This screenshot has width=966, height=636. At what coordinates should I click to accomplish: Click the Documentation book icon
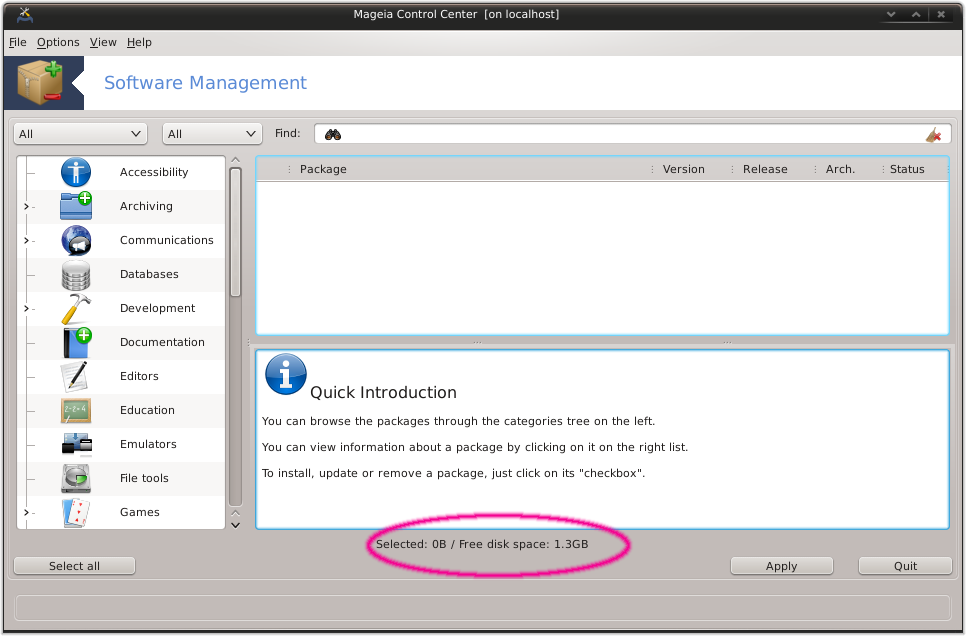click(77, 342)
